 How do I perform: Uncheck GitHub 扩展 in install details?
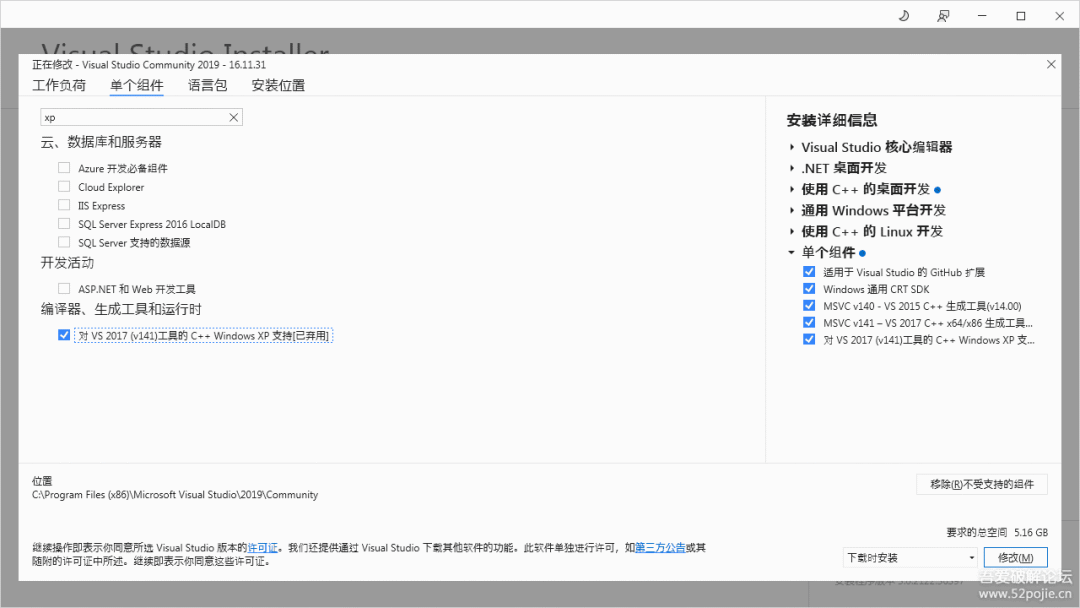pyautogui.click(x=809, y=272)
